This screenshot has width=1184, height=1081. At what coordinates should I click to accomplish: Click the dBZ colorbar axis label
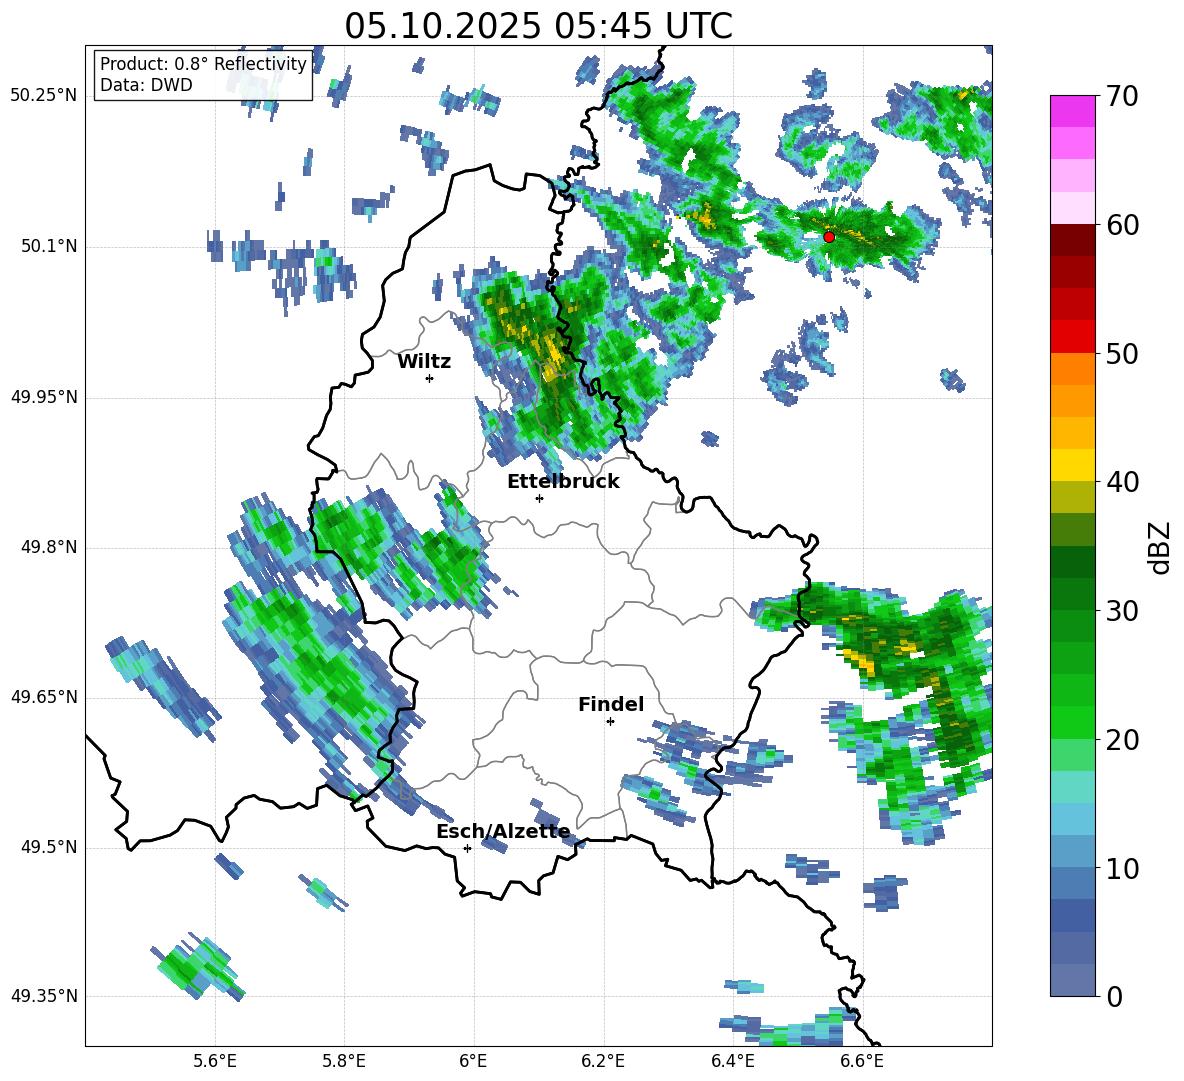click(x=1161, y=547)
